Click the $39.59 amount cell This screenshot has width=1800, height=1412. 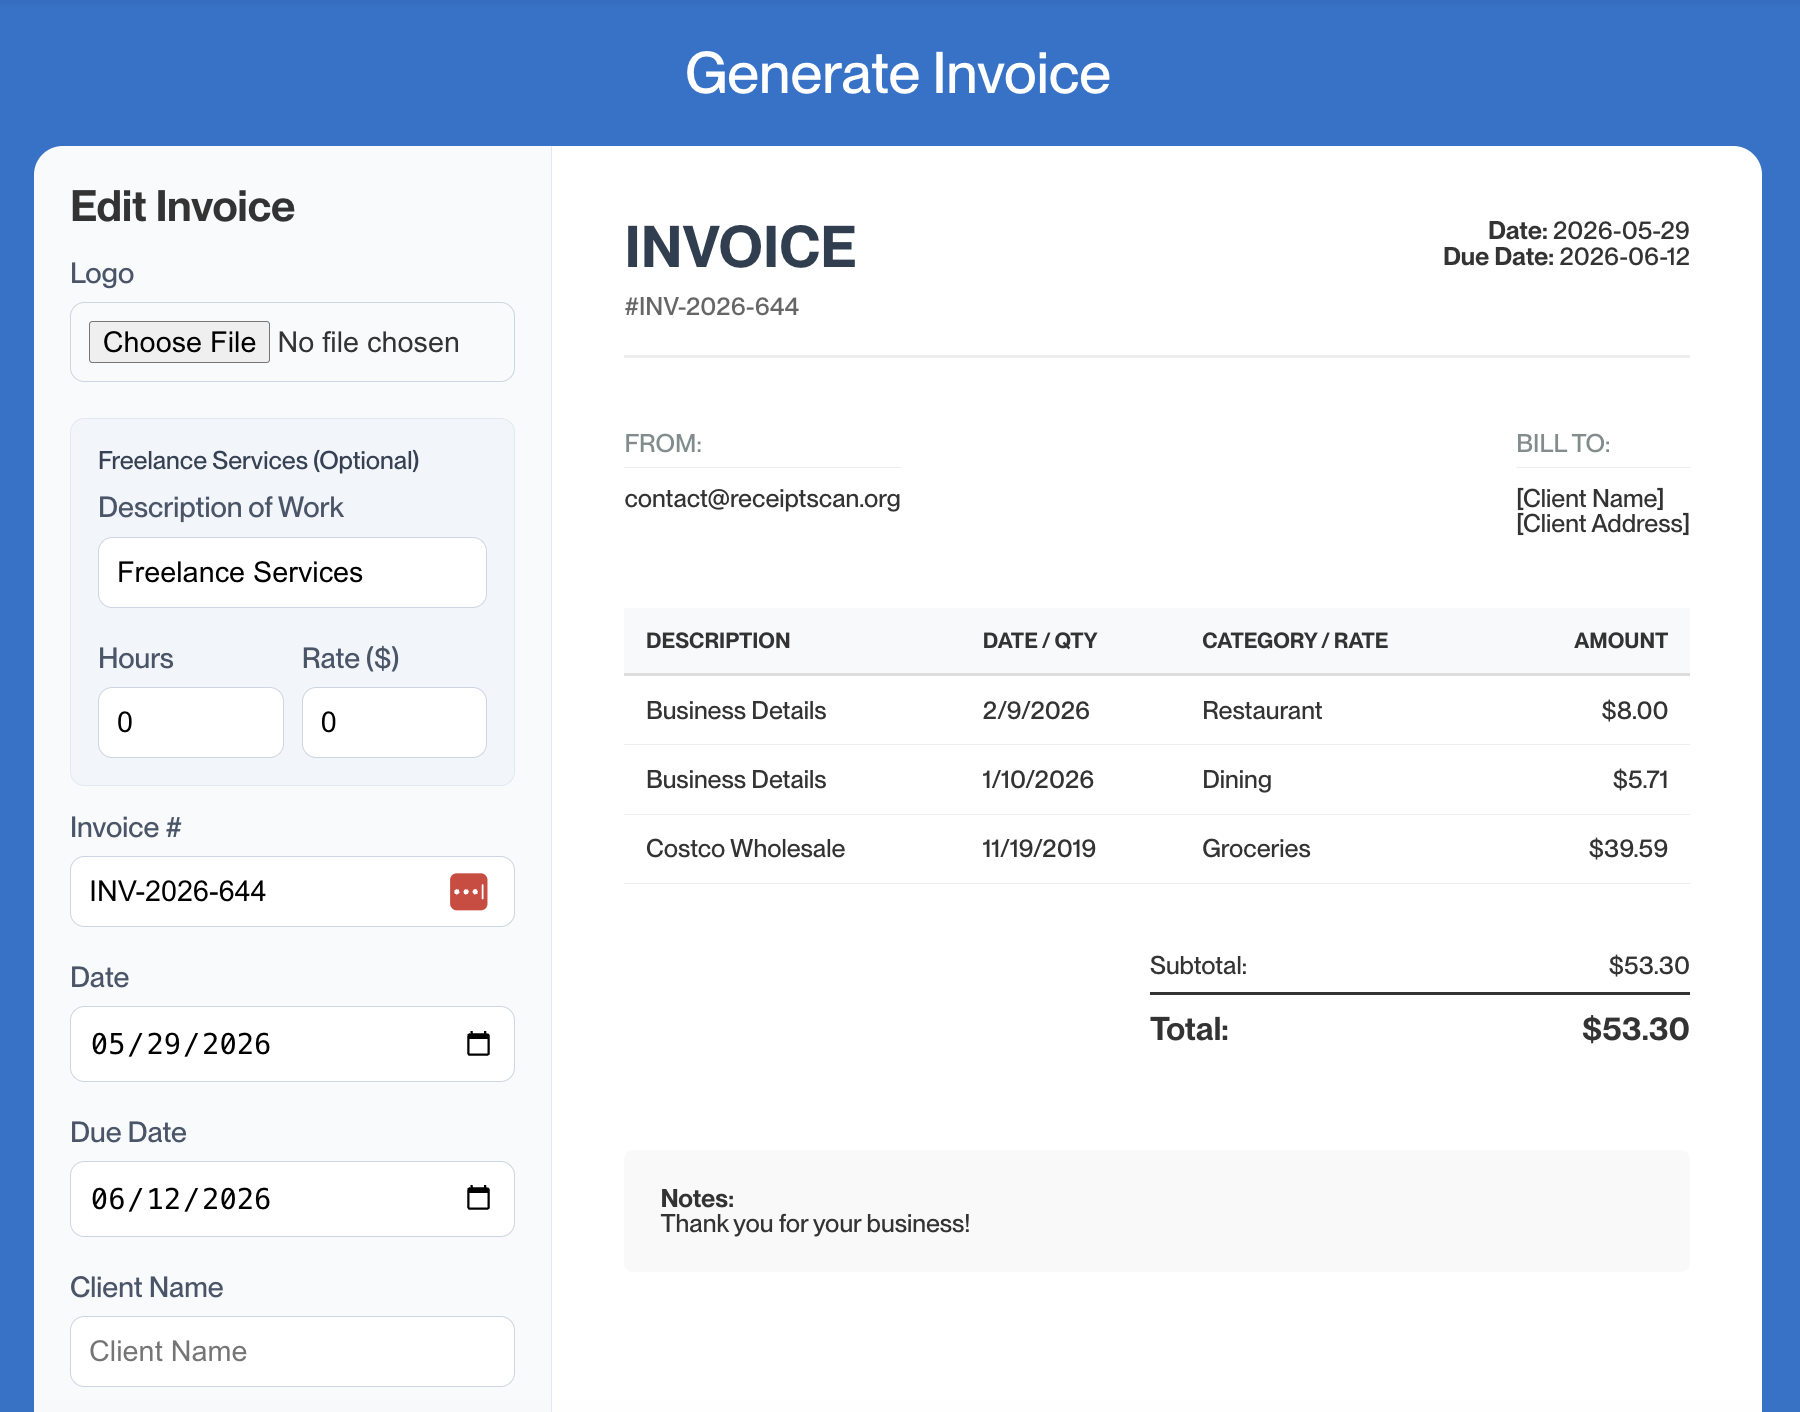click(x=1628, y=848)
